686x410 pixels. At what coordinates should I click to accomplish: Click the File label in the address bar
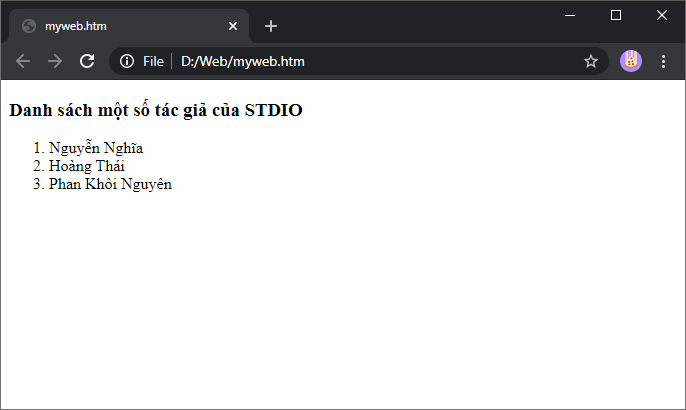[153, 61]
